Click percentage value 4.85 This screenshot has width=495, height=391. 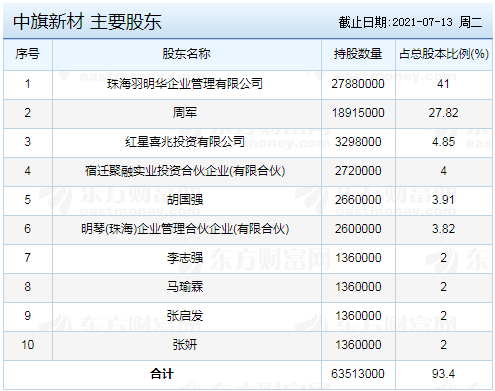pos(443,142)
